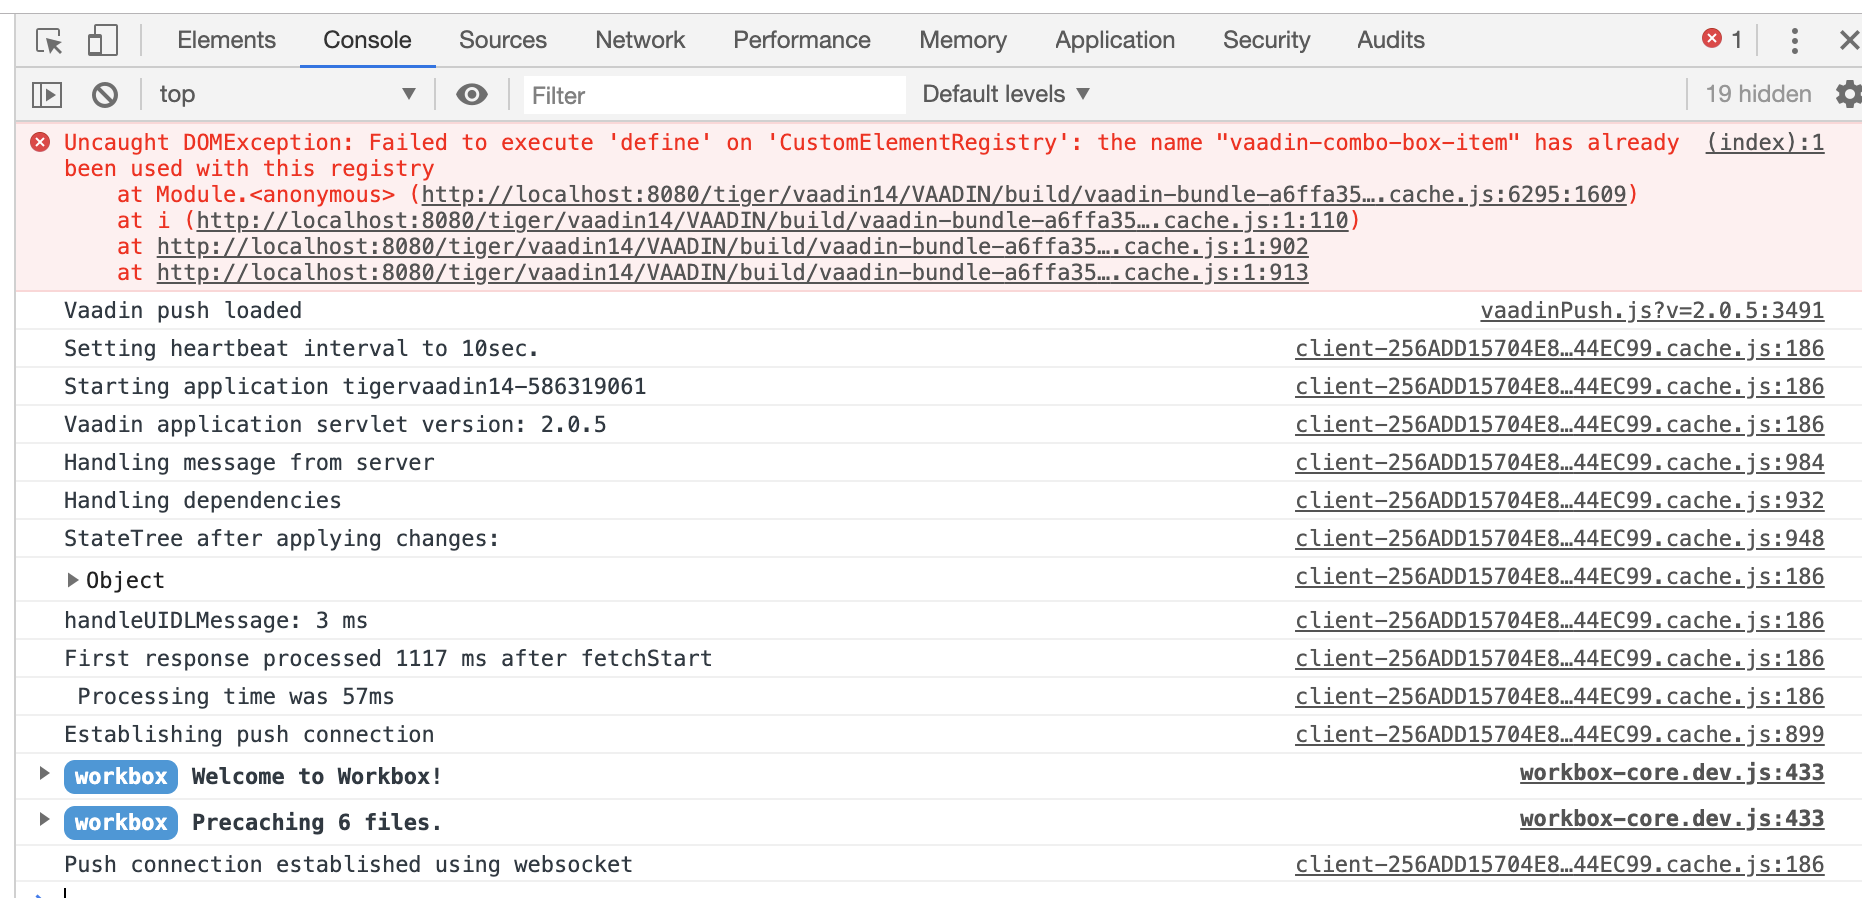Open console settings gear icon
Screen dimensions: 1862x898
click(1848, 95)
